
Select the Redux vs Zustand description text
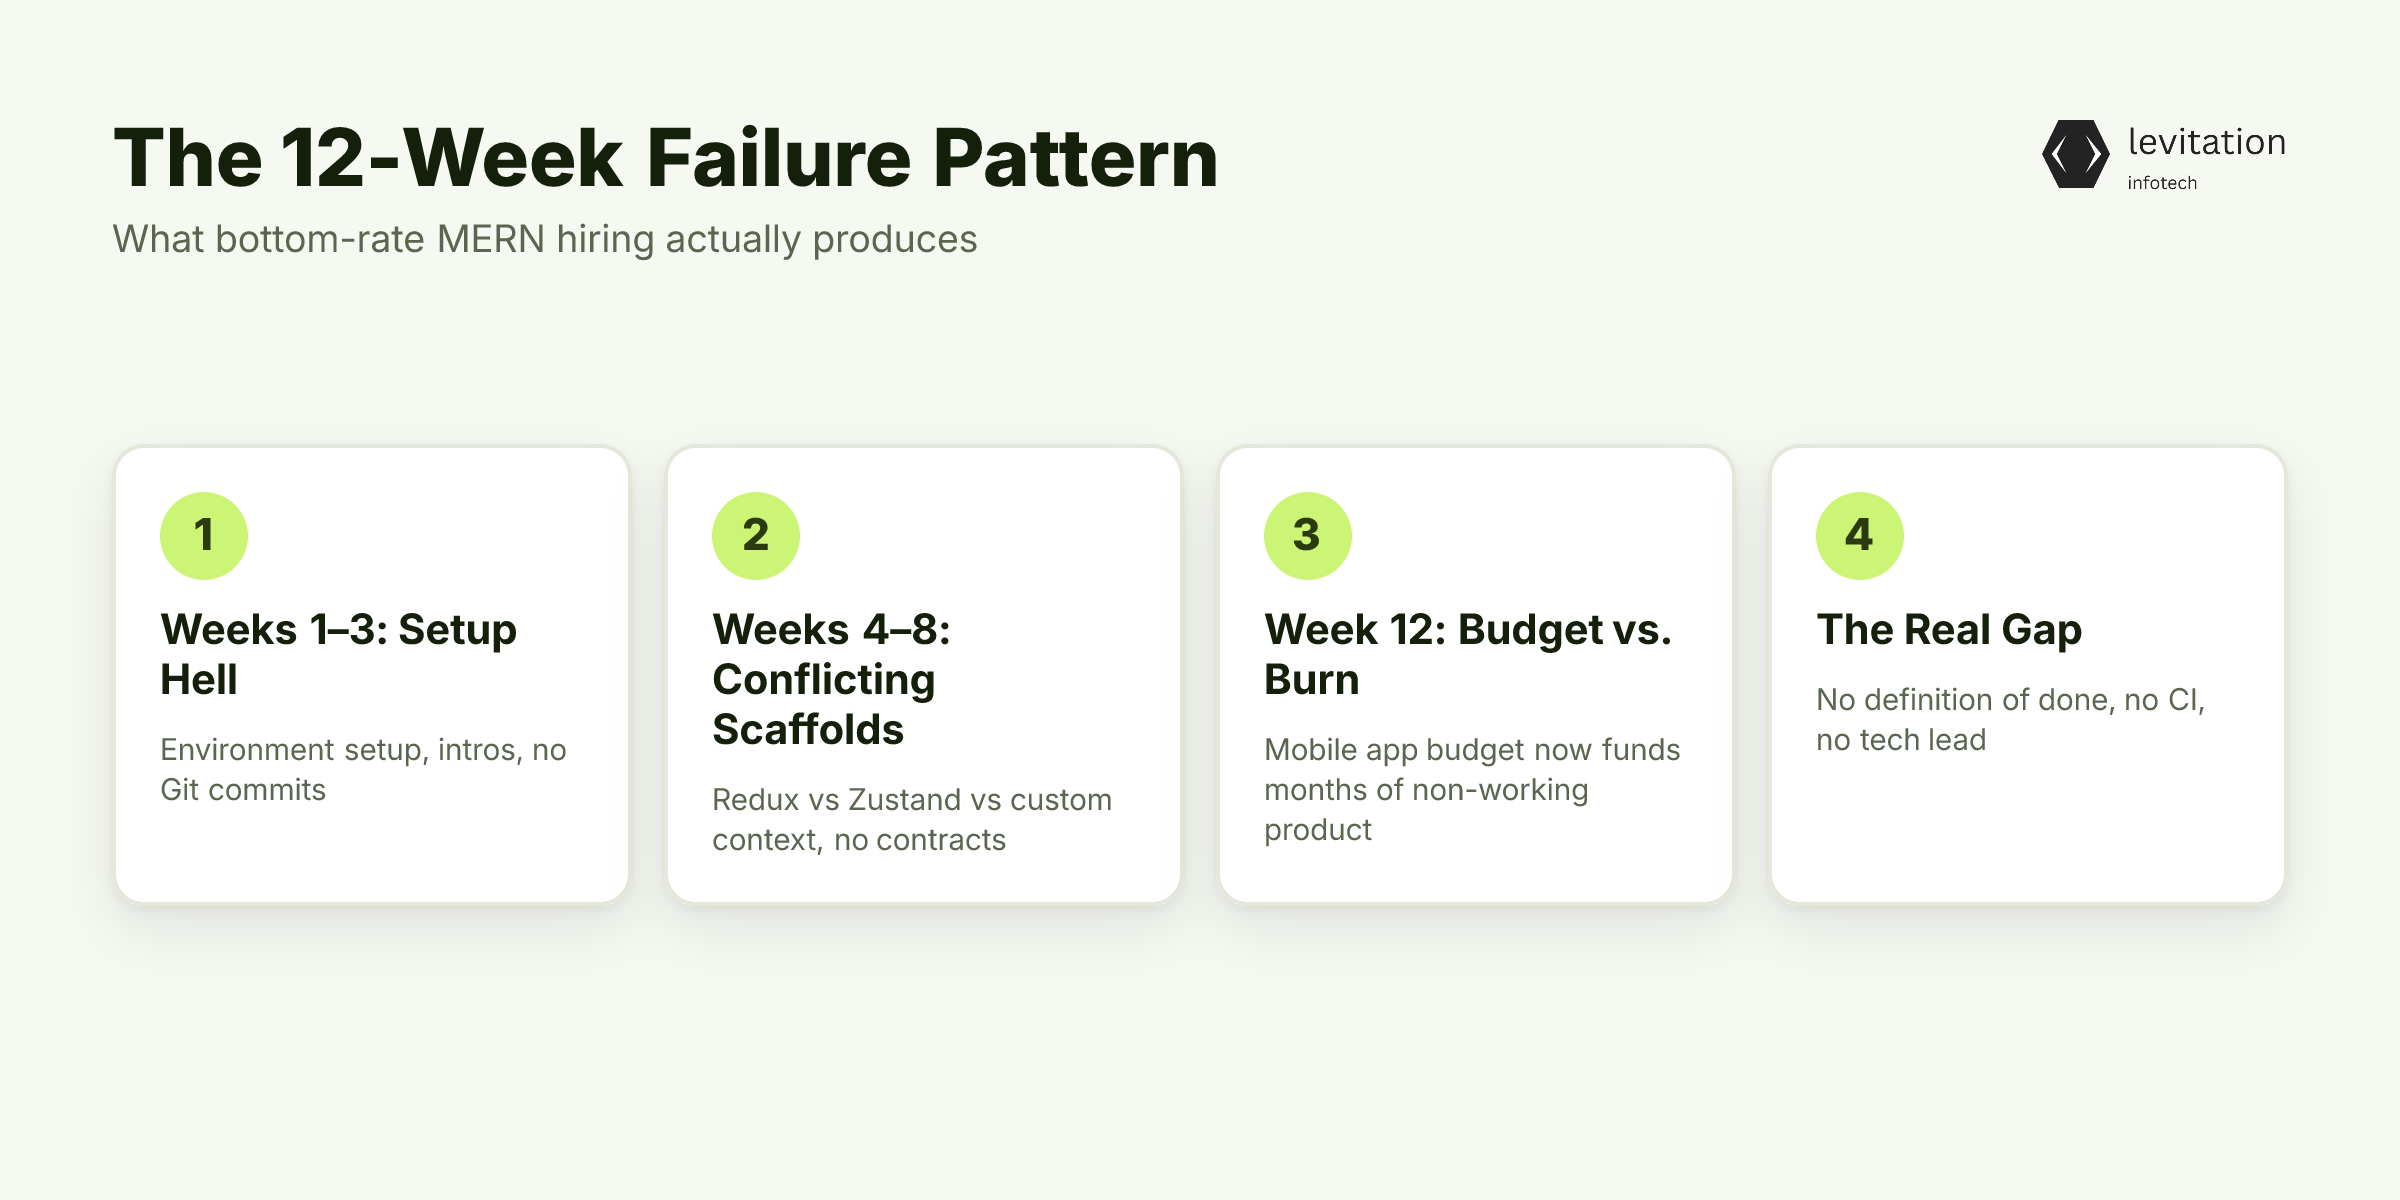[912, 820]
